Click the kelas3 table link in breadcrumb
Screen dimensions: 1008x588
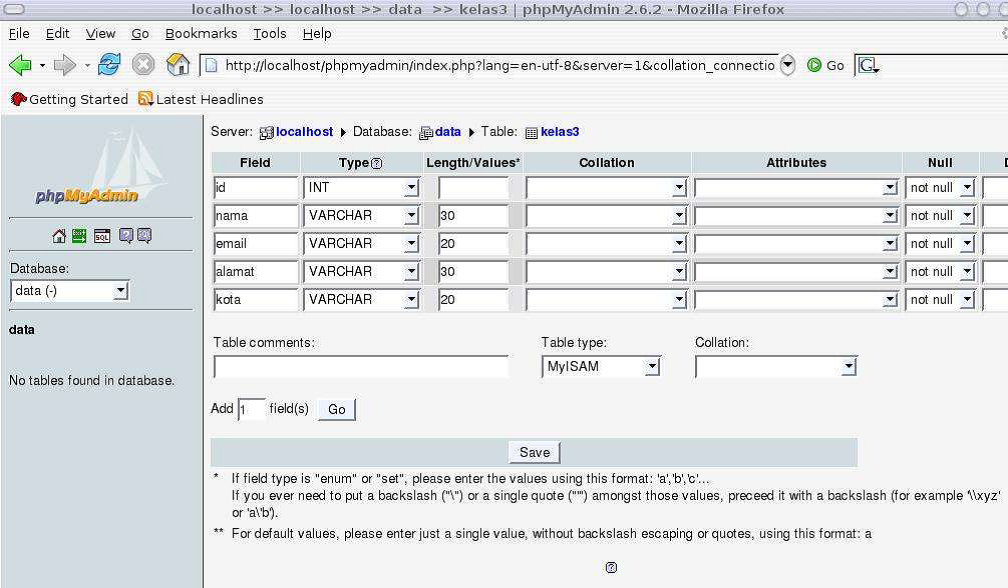coord(559,132)
